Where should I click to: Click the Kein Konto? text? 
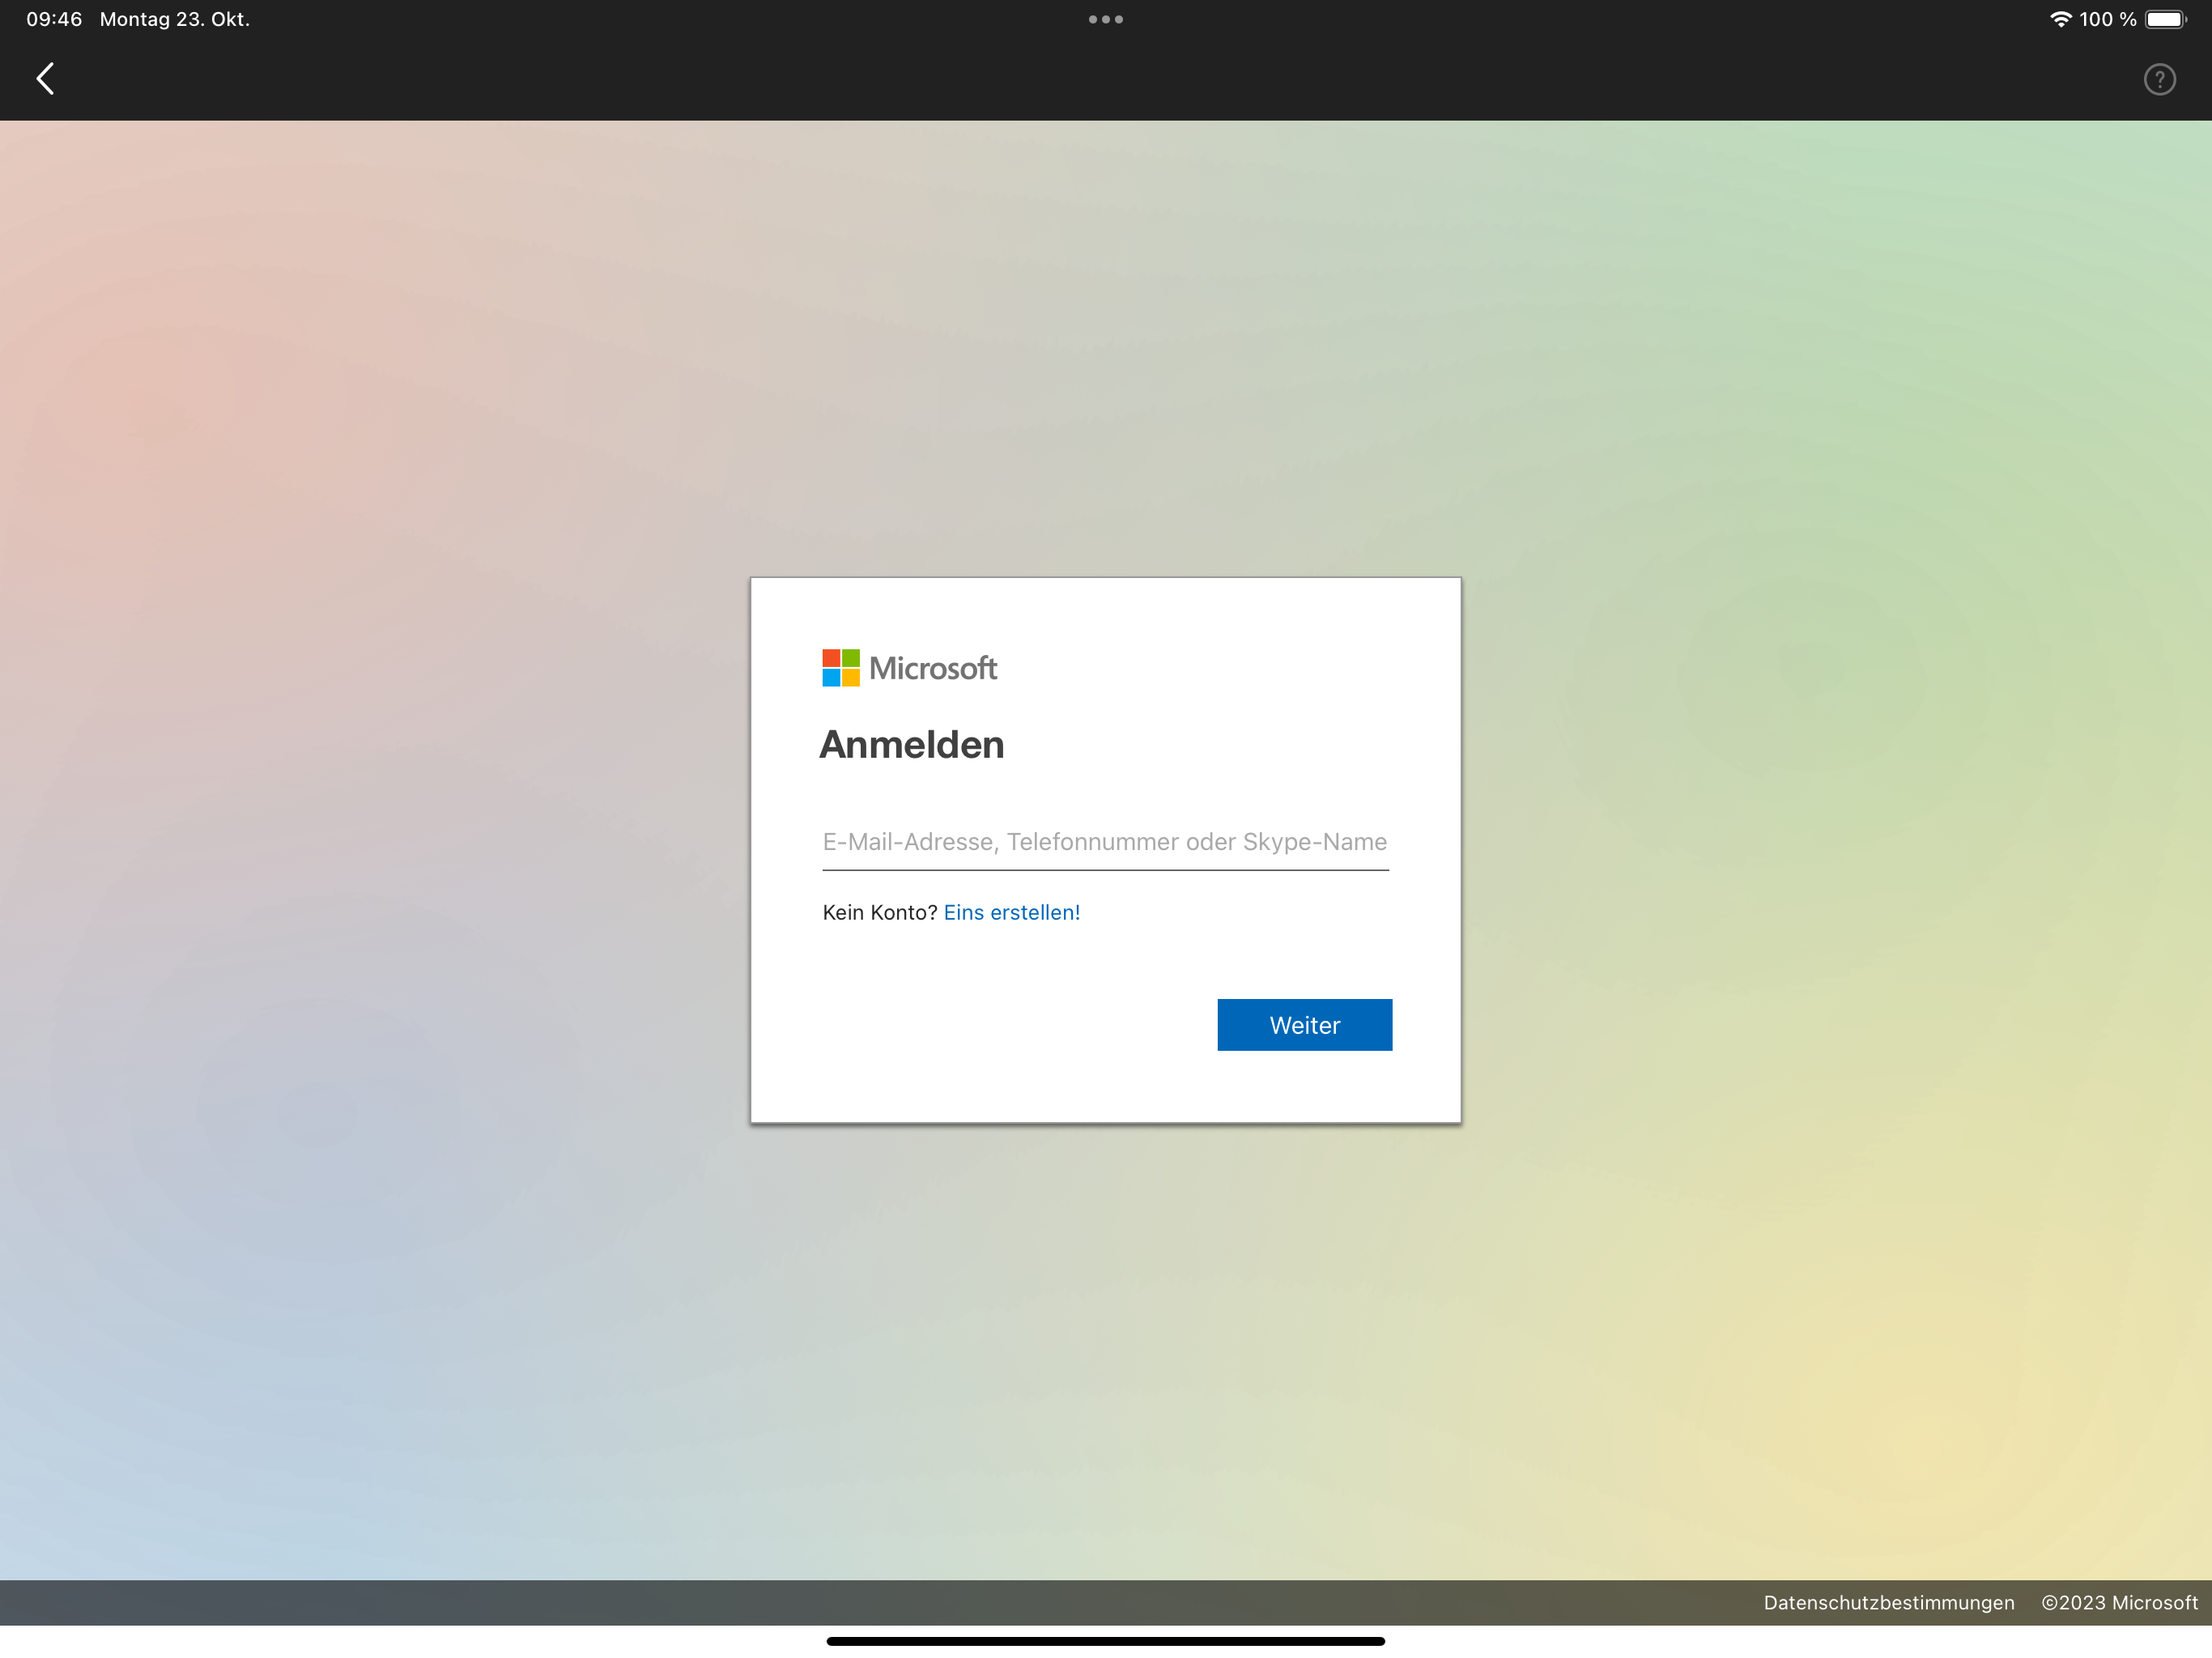coord(879,912)
